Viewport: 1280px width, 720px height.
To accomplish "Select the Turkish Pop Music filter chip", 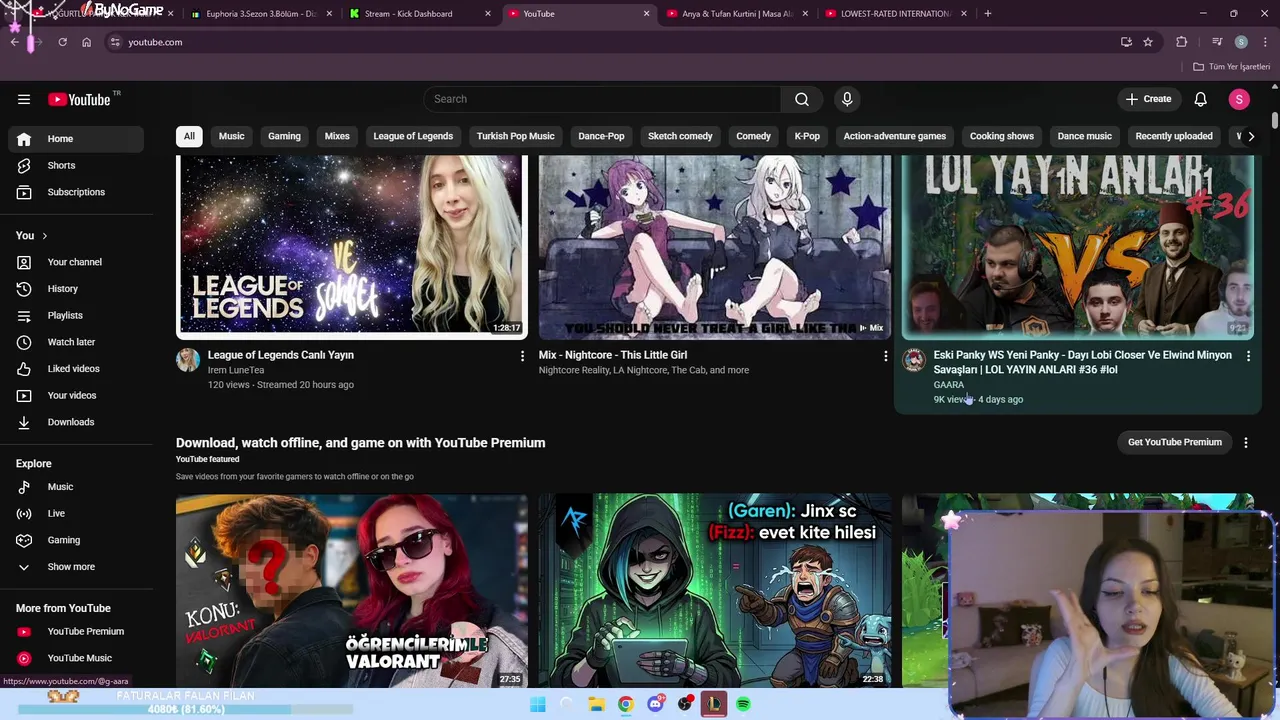I will point(515,136).
